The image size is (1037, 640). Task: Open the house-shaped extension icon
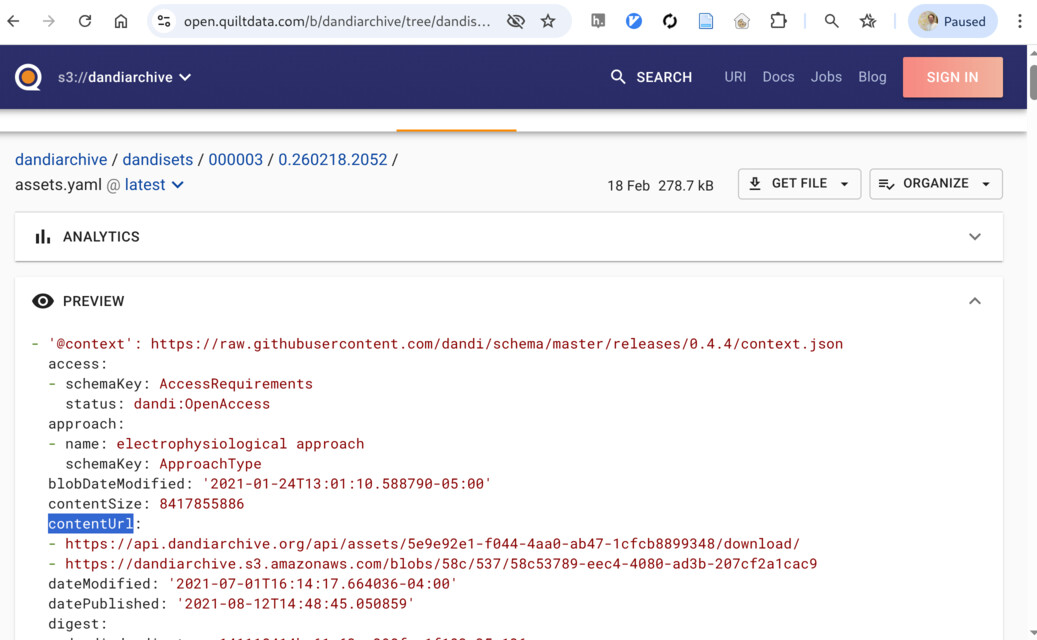741,21
